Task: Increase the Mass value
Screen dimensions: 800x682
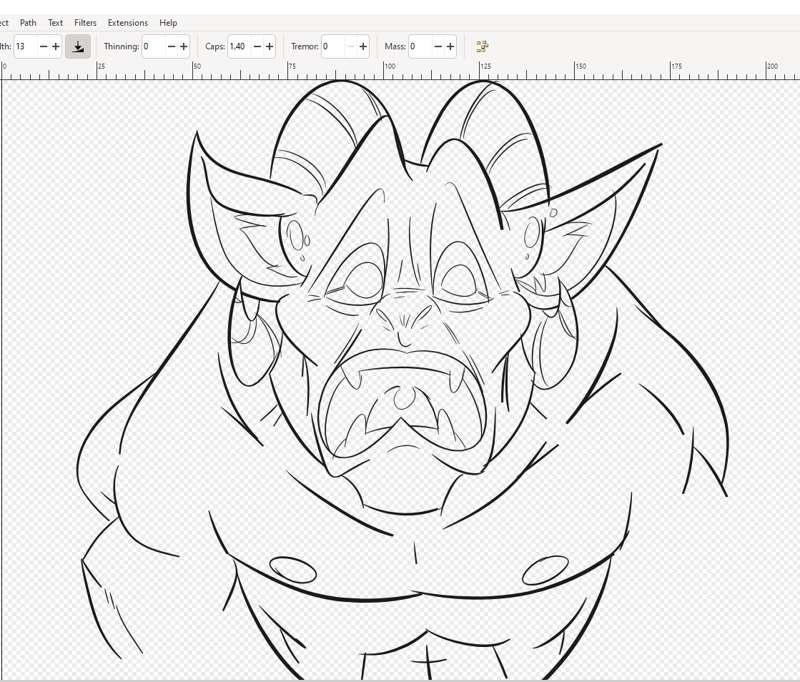Action: (451, 46)
